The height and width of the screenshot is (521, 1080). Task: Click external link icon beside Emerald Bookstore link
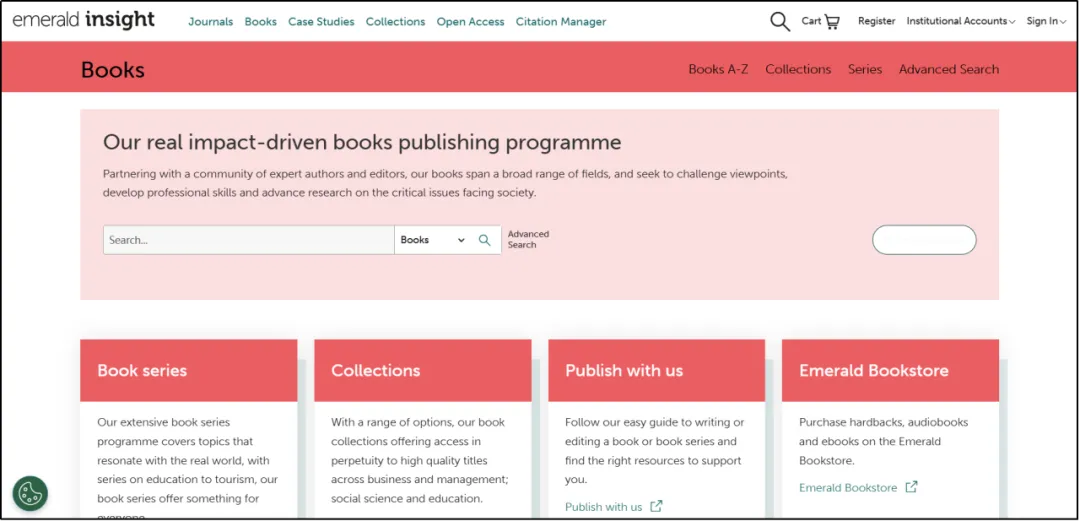click(911, 487)
